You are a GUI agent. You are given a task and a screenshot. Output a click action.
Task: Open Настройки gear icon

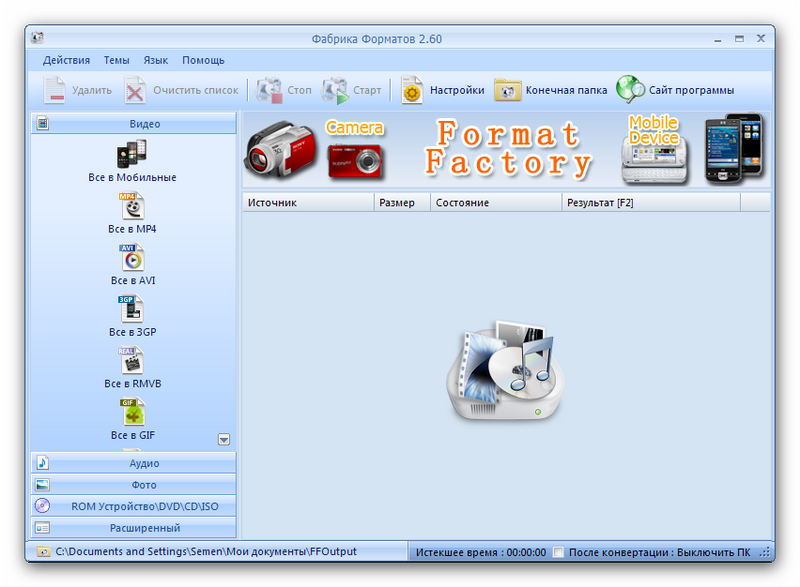pos(412,90)
